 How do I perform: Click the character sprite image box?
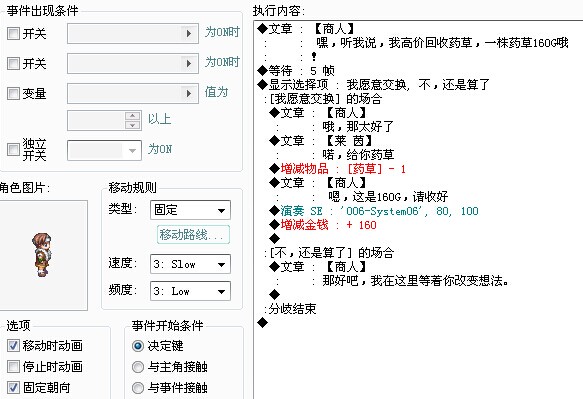pyautogui.click(x=43, y=255)
